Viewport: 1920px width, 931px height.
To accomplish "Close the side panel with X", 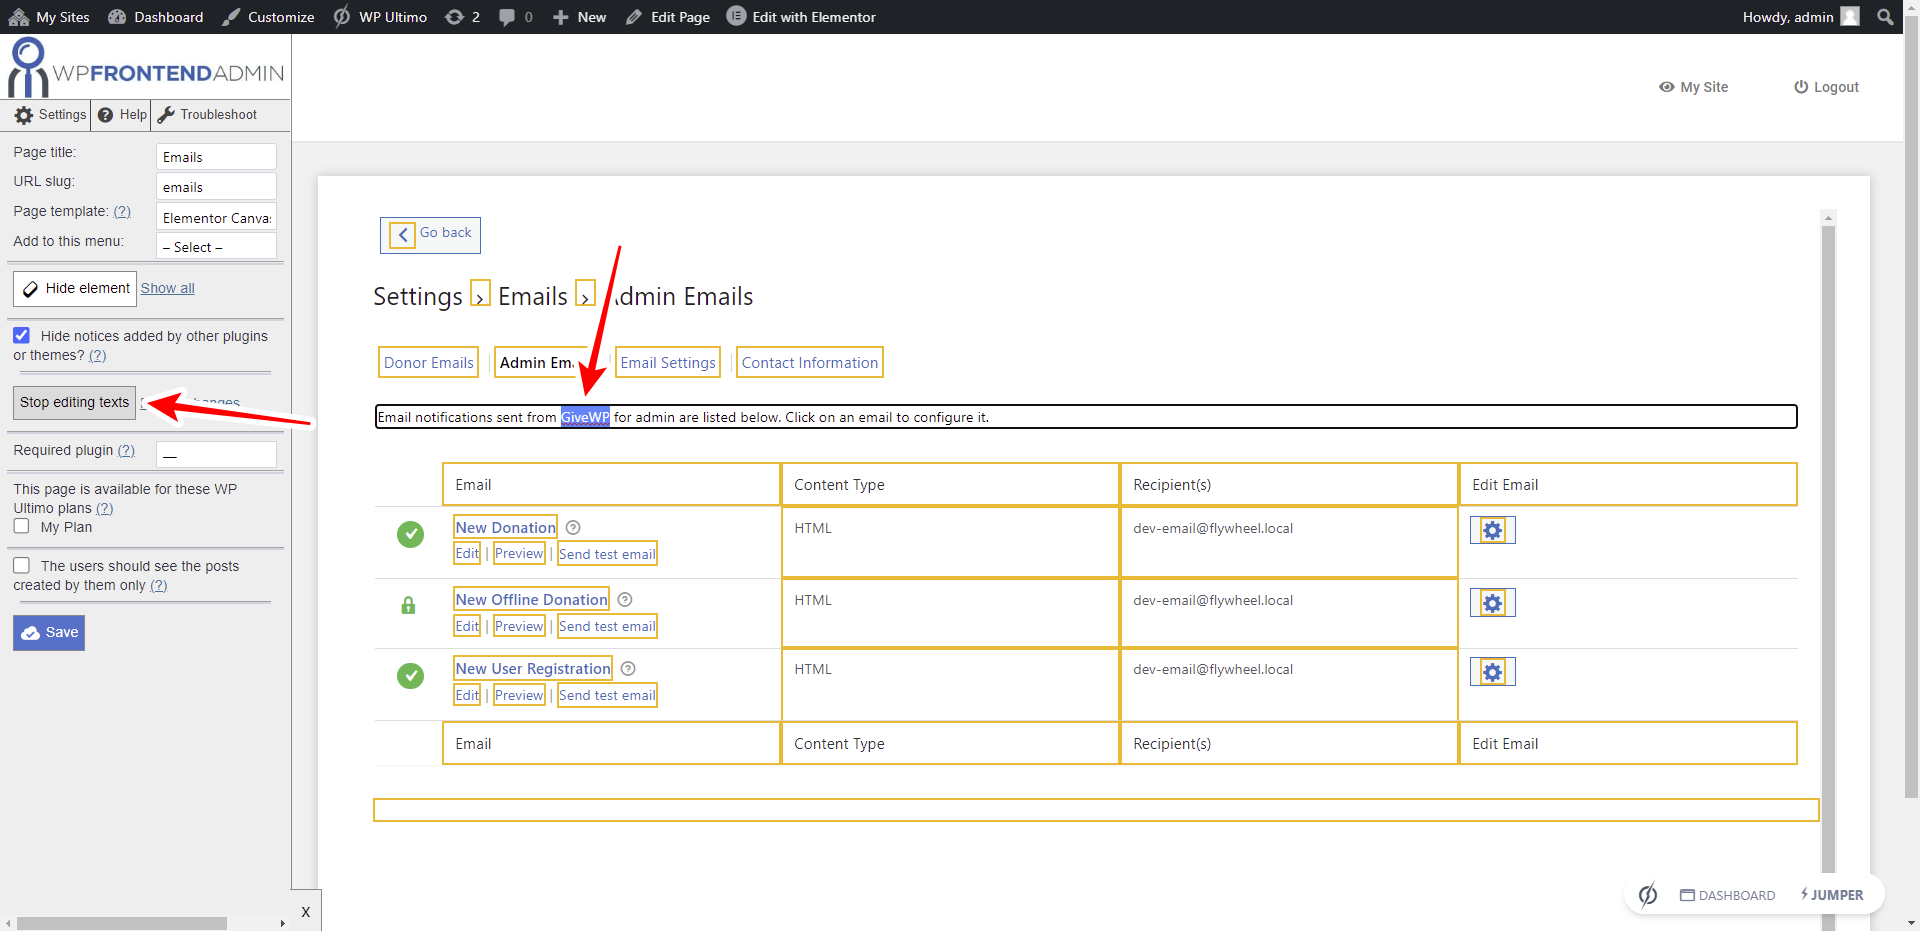I will point(306,912).
